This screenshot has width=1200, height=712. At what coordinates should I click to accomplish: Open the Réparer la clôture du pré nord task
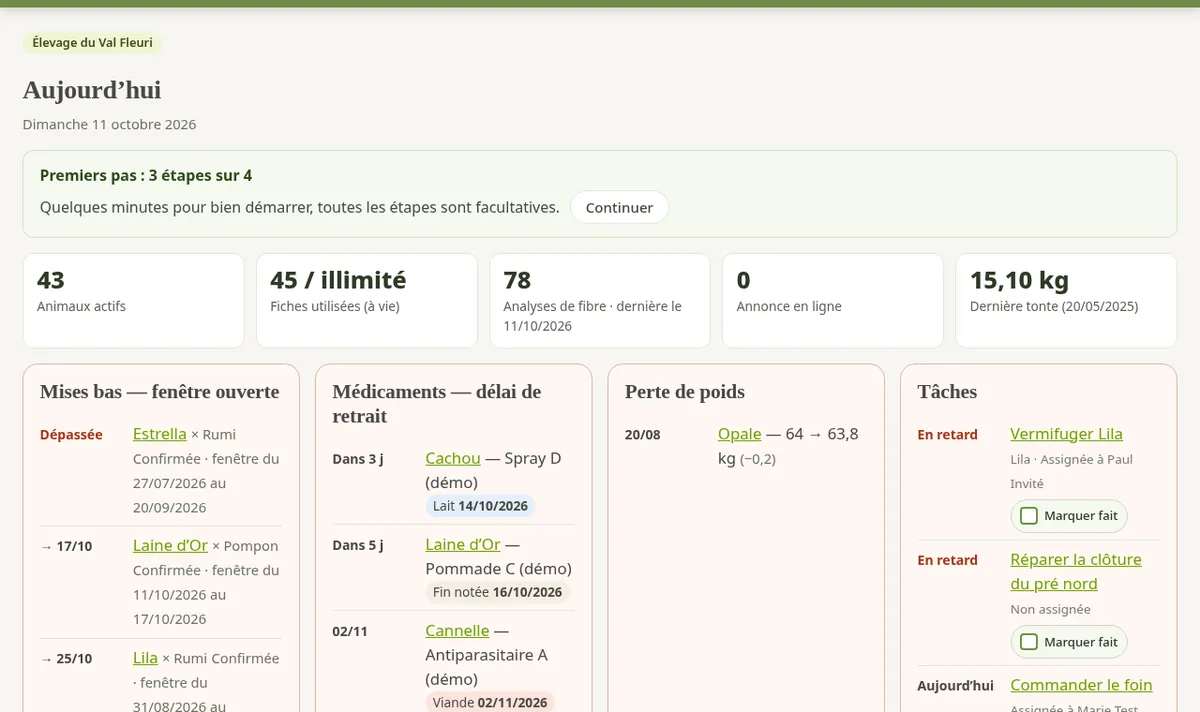1076,572
